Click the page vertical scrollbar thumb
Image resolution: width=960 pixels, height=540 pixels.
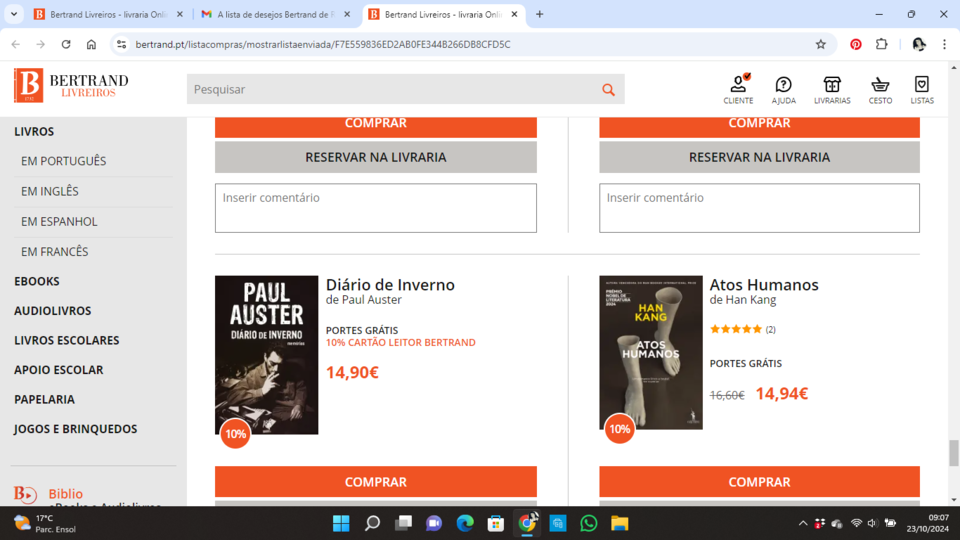[x=953, y=452]
